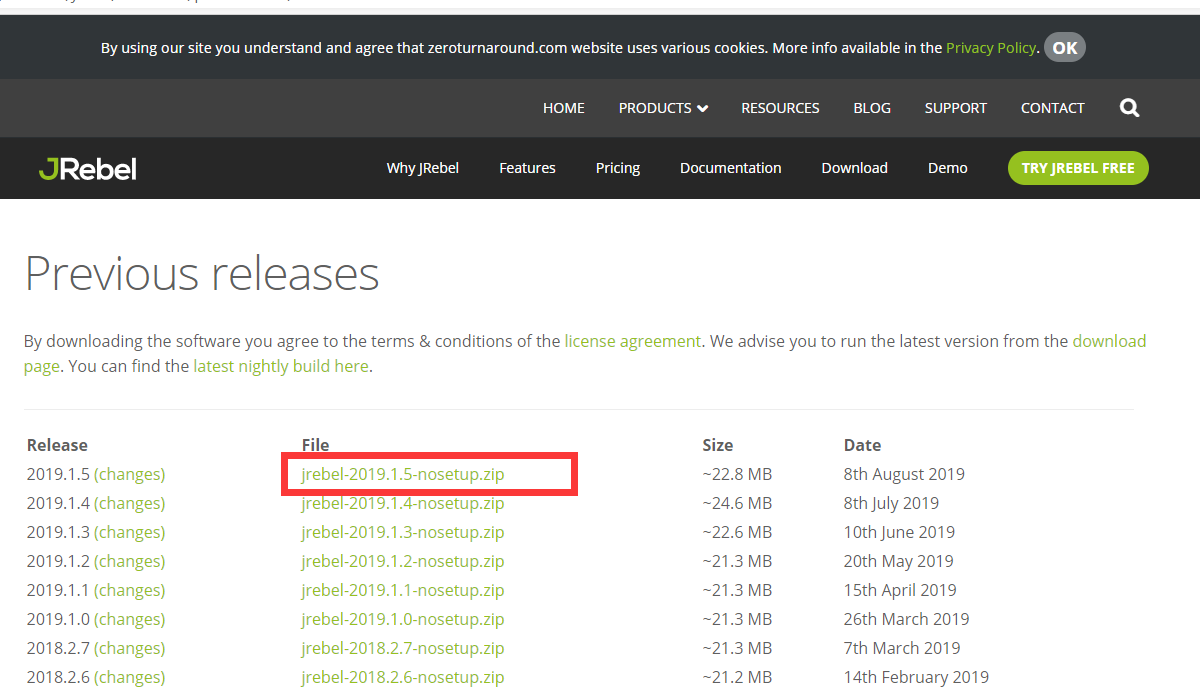Click the Release column header
This screenshot has height=693, width=1200.
point(57,445)
